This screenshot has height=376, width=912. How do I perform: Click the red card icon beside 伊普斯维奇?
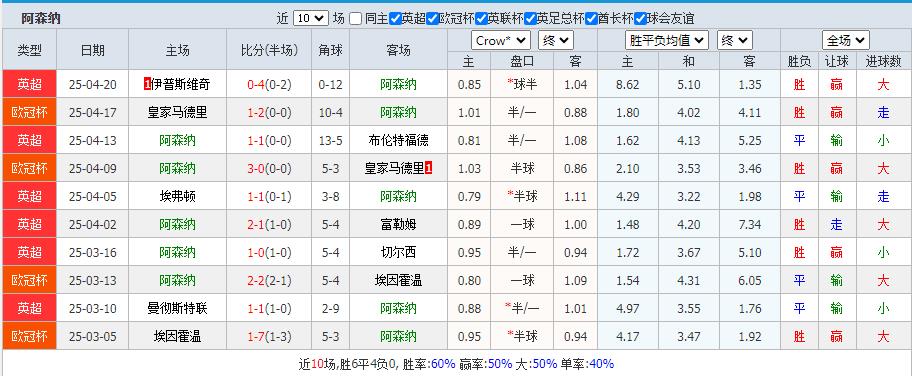[147, 84]
